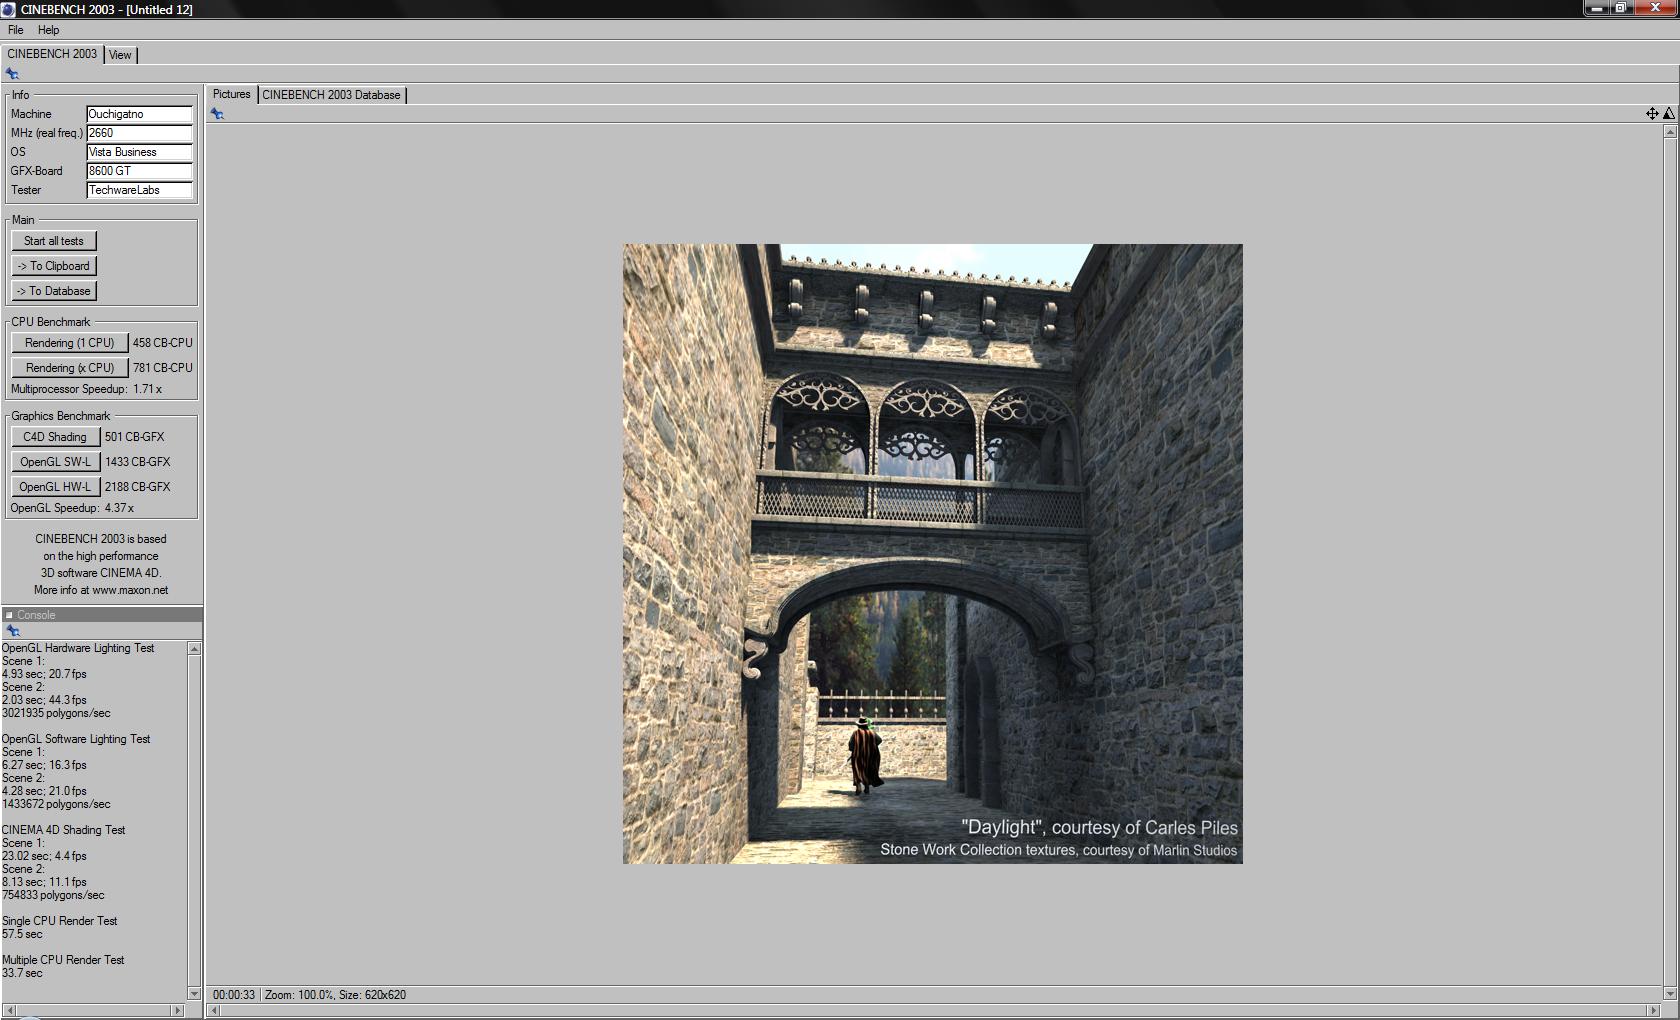Image resolution: width=1680 pixels, height=1020 pixels.
Task: Run the Rendering (x CPU) test
Action: [70, 368]
